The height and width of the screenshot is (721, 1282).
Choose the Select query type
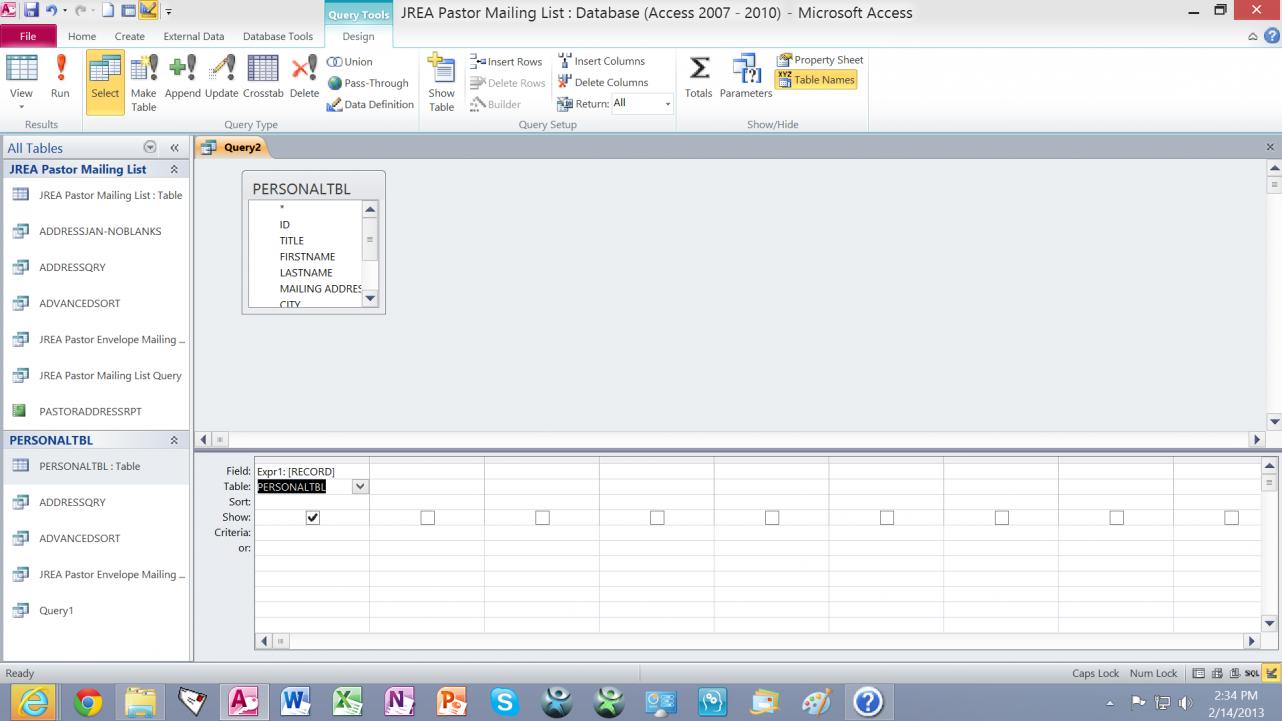[105, 80]
